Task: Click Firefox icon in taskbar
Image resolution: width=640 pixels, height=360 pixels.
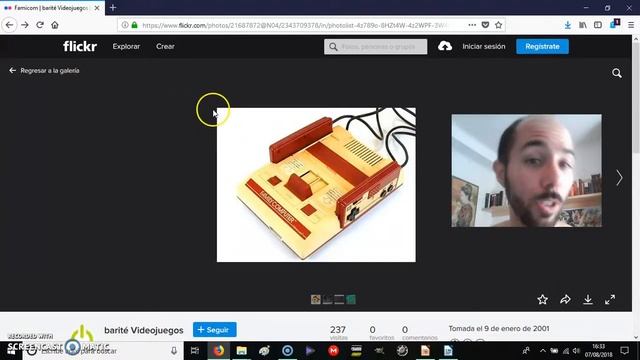Action: 219,351
